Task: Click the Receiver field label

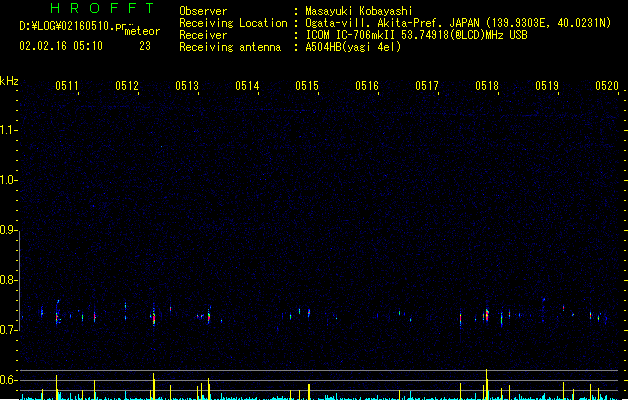Action: click(203, 35)
